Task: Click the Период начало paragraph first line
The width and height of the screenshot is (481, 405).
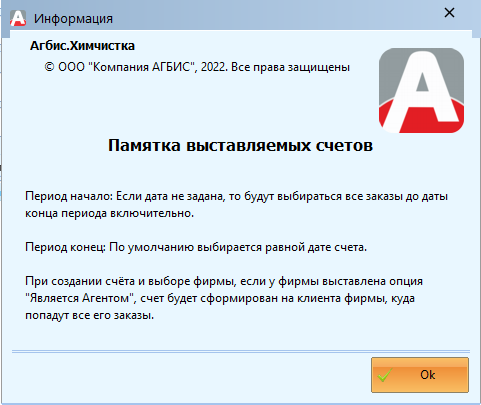Action: 236,196
